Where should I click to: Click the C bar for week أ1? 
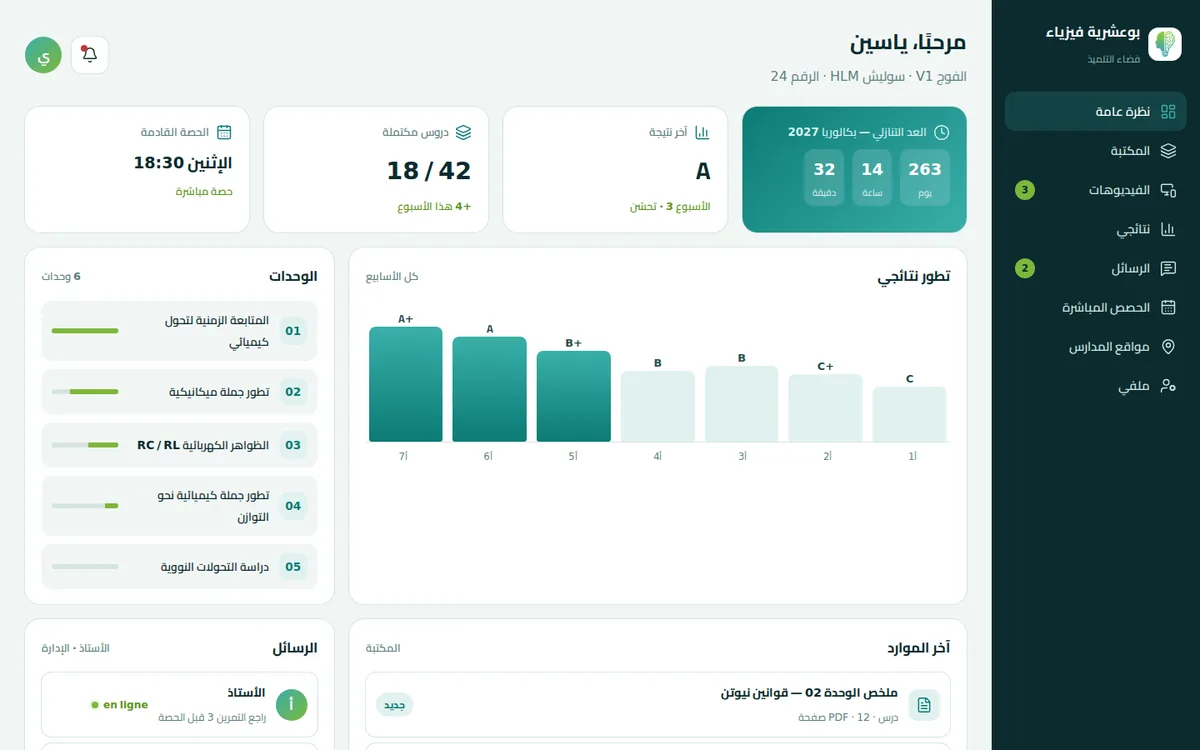909,414
